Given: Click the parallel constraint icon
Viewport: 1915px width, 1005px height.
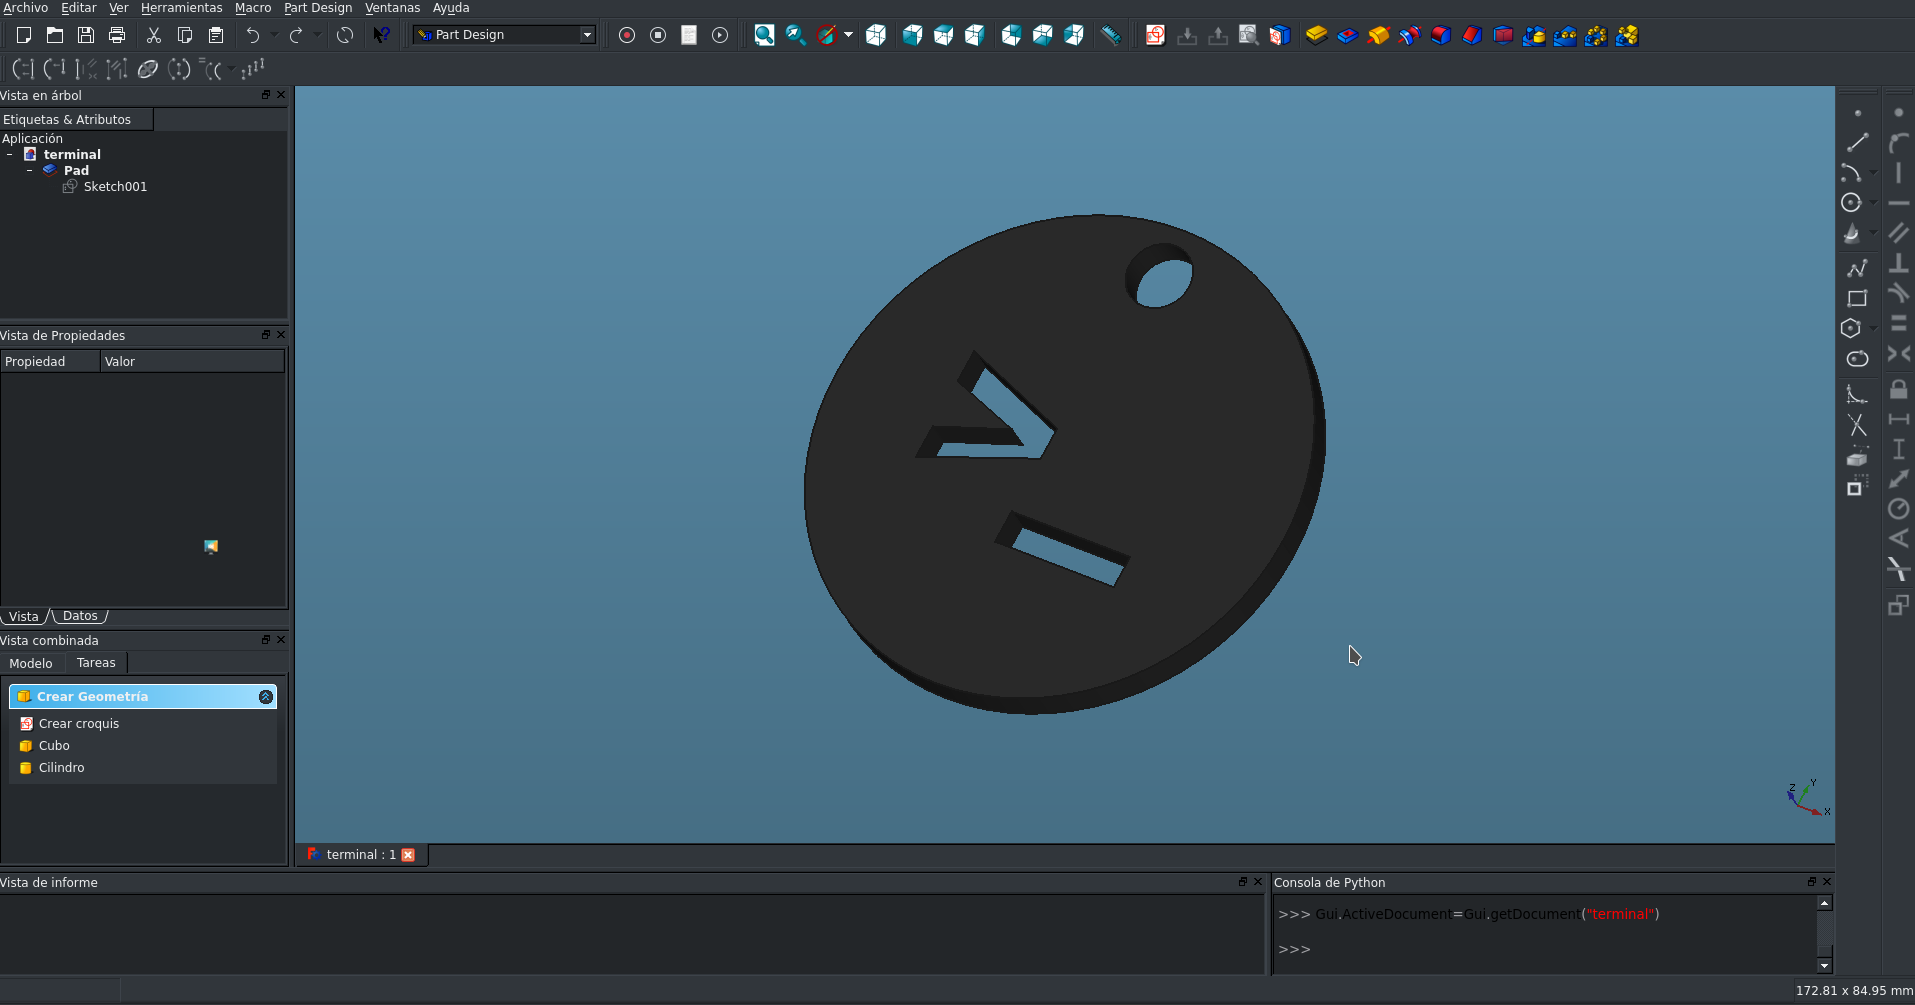Looking at the screenshot, I should coord(1898,233).
